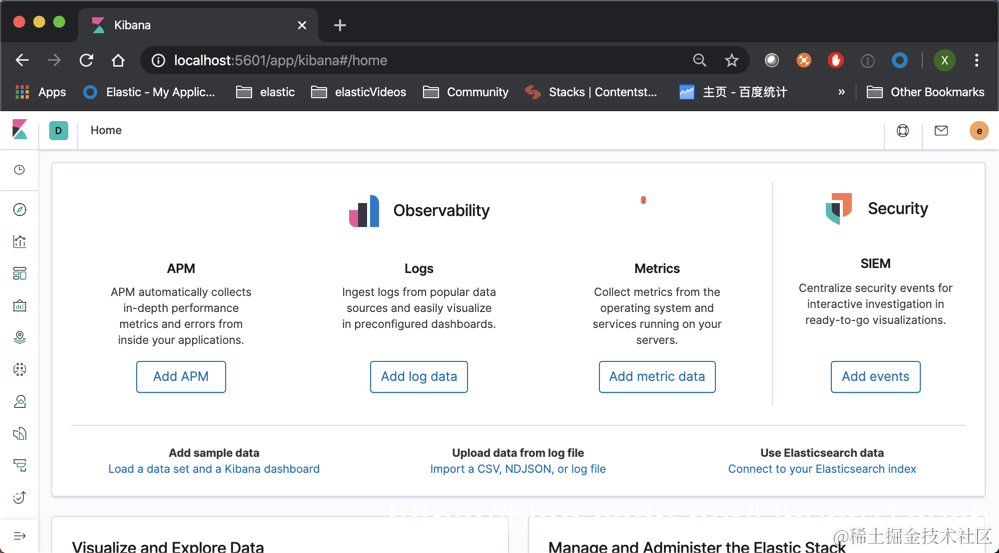Click the Observability logo icon
999x553 pixels.
(364, 211)
